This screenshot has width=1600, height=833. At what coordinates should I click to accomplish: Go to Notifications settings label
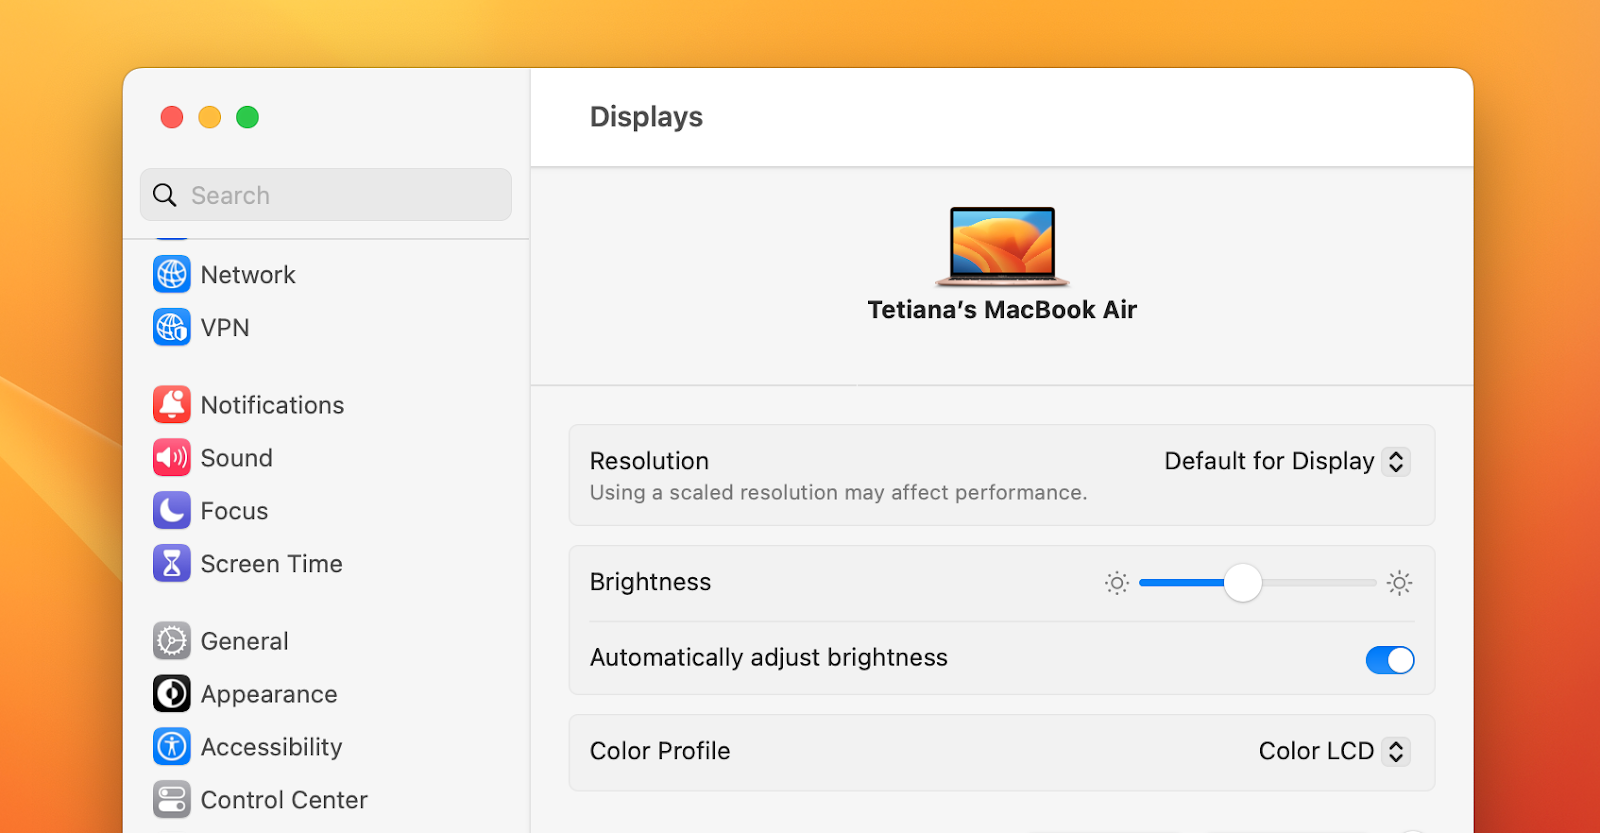coord(272,405)
